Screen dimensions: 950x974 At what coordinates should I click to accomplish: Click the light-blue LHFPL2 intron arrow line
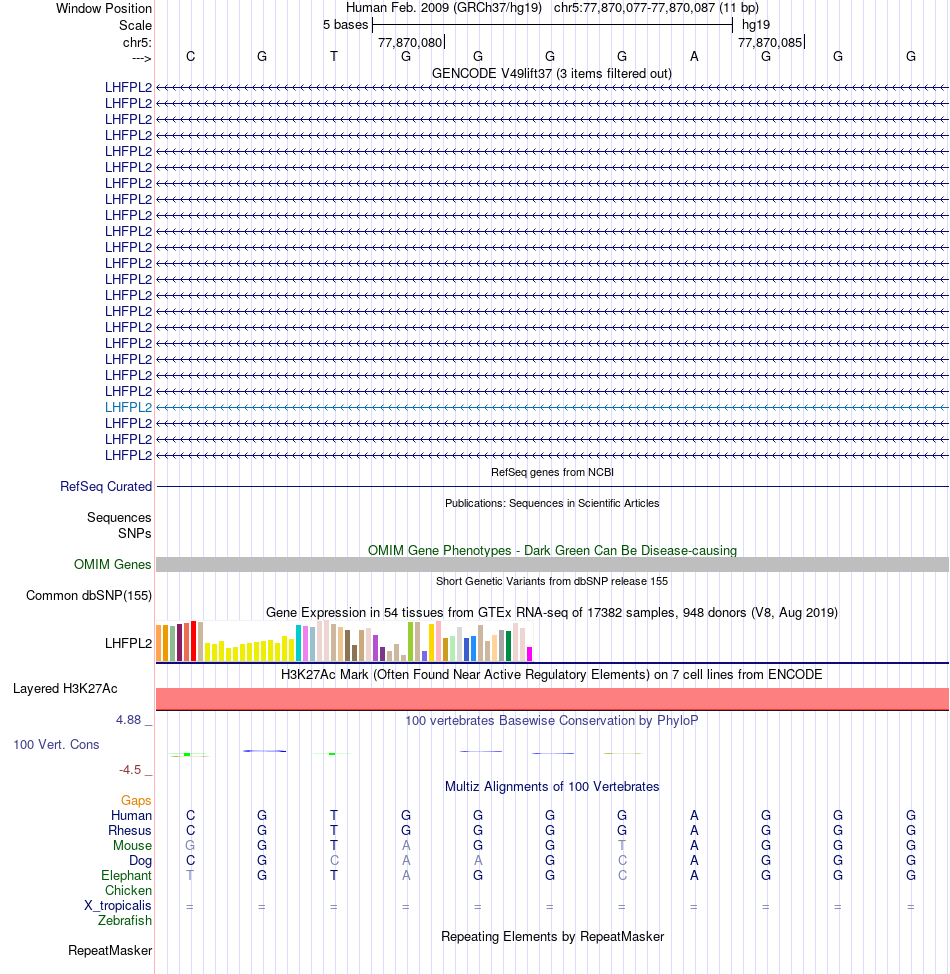tap(552, 407)
